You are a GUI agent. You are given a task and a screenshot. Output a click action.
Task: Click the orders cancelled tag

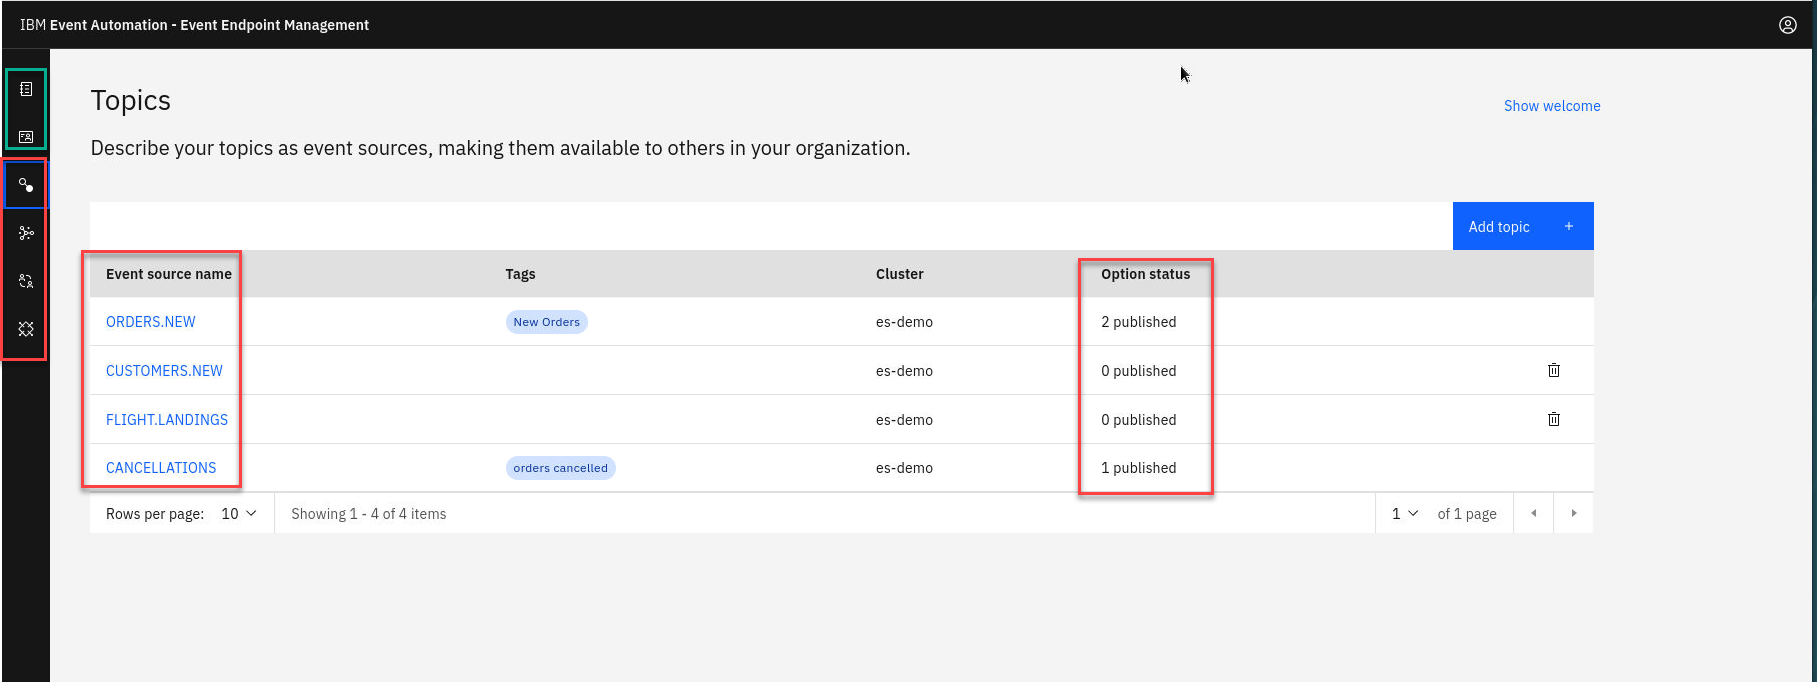click(x=560, y=468)
